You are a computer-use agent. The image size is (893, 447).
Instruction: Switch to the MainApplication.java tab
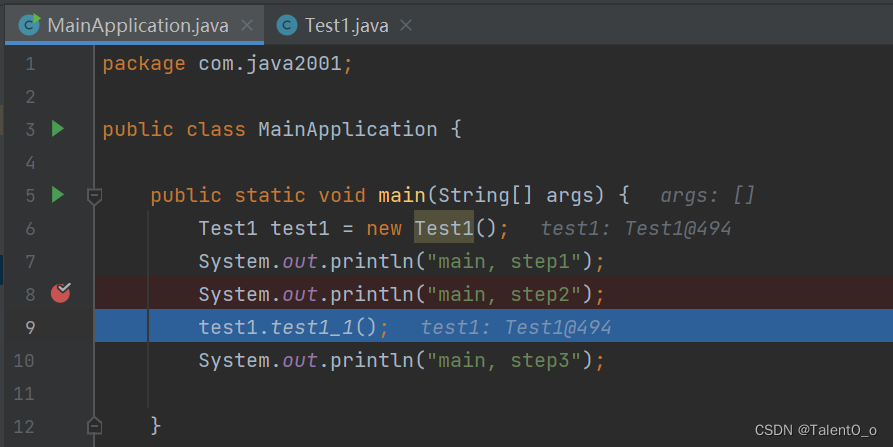[x=134, y=25]
